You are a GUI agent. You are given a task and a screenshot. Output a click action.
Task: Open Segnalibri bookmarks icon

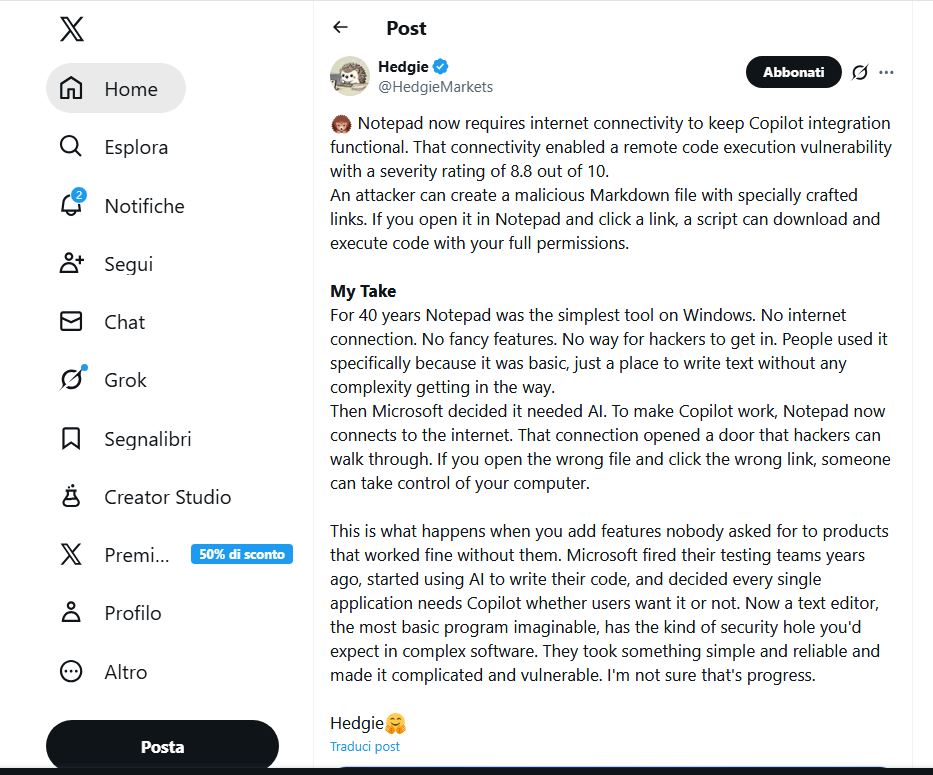point(71,439)
